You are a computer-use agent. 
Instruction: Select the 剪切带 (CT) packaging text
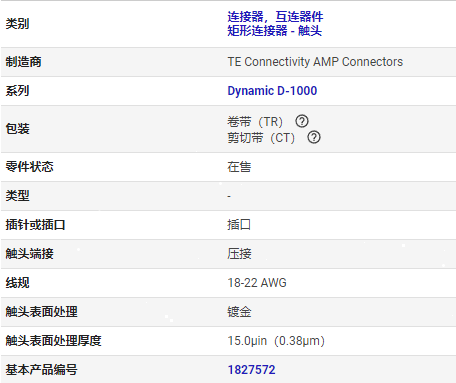[x=261, y=138]
